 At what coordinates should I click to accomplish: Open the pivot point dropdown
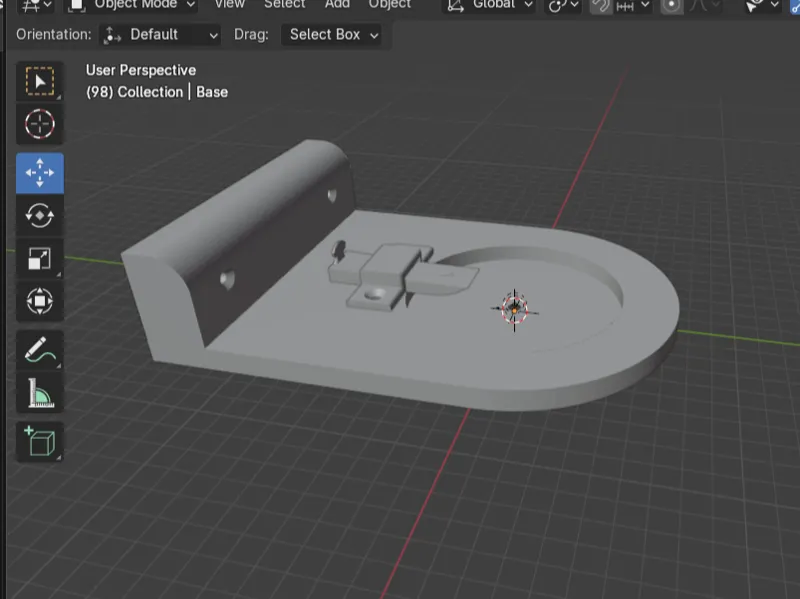point(563,5)
